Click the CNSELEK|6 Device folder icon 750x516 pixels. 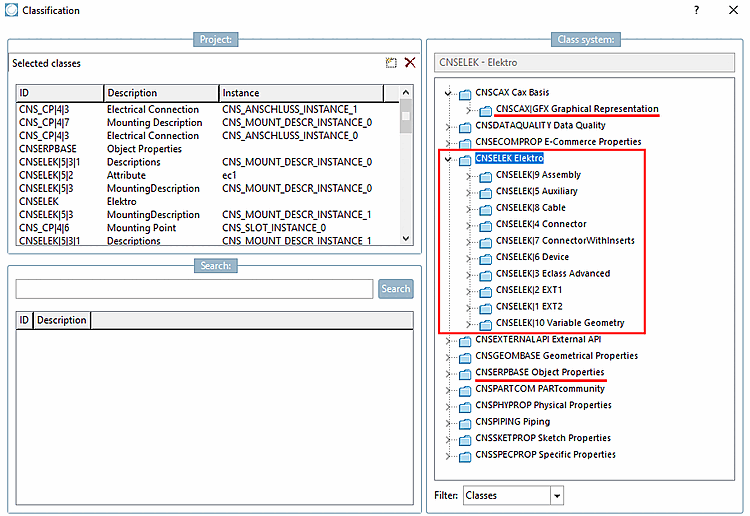[485, 259]
